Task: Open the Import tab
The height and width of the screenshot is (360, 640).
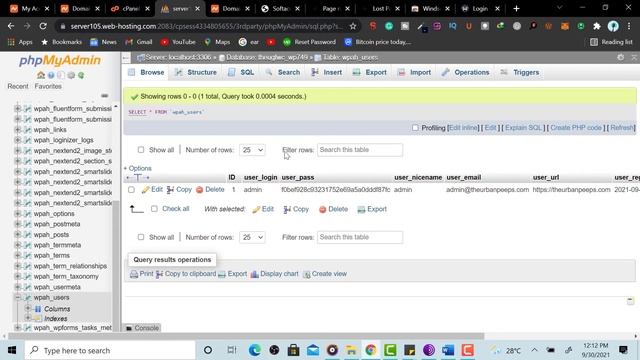Action: tap(415, 72)
